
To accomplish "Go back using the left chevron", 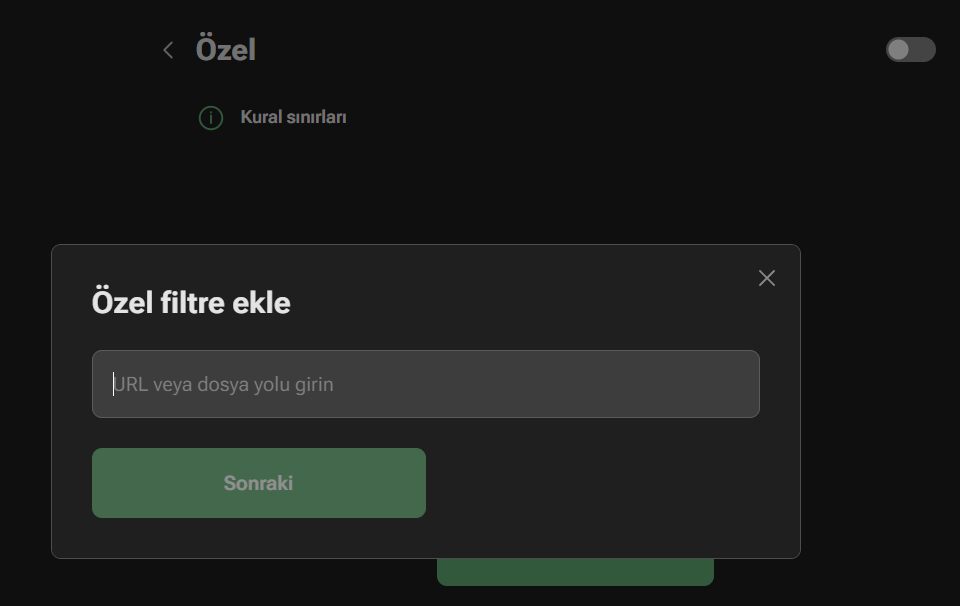I will [168, 50].
